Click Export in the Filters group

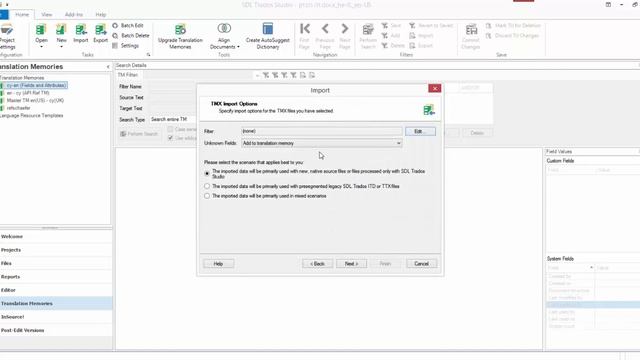[x=420, y=46]
